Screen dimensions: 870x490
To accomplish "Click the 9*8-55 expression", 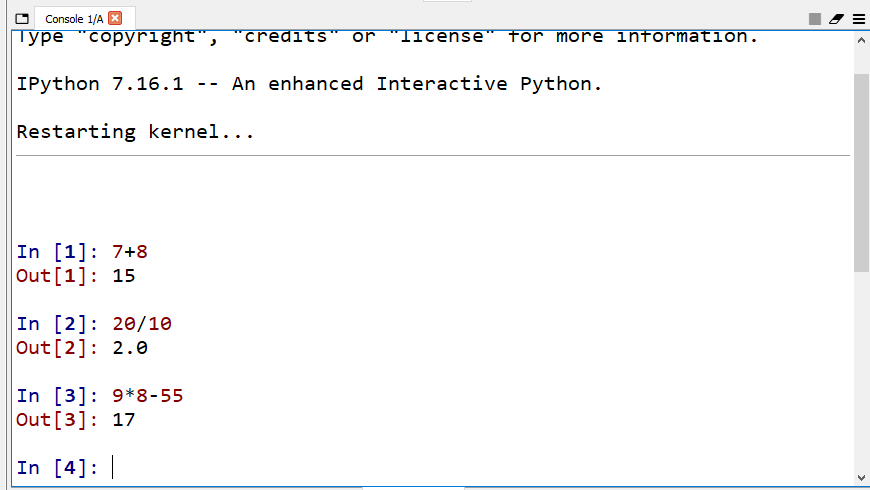I will coord(148,396).
